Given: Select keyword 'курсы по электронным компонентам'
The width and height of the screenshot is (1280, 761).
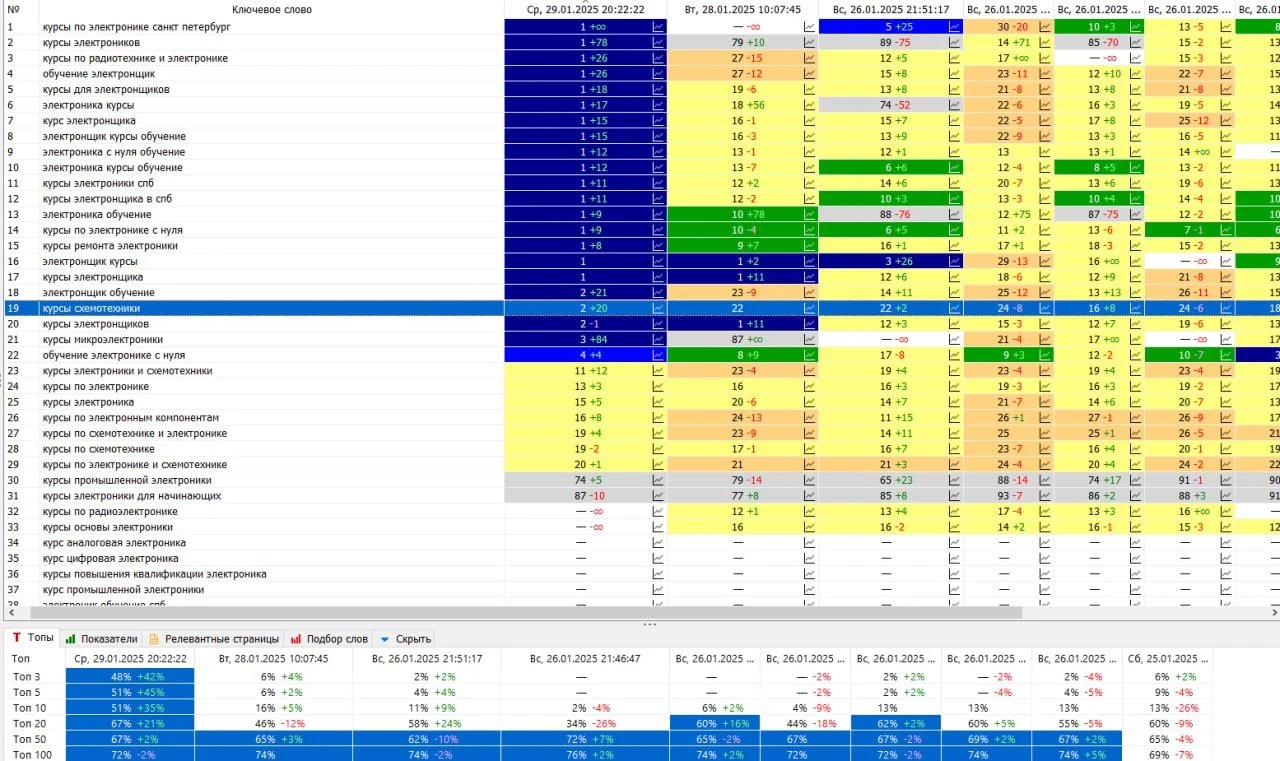Looking at the screenshot, I should point(130,418).
